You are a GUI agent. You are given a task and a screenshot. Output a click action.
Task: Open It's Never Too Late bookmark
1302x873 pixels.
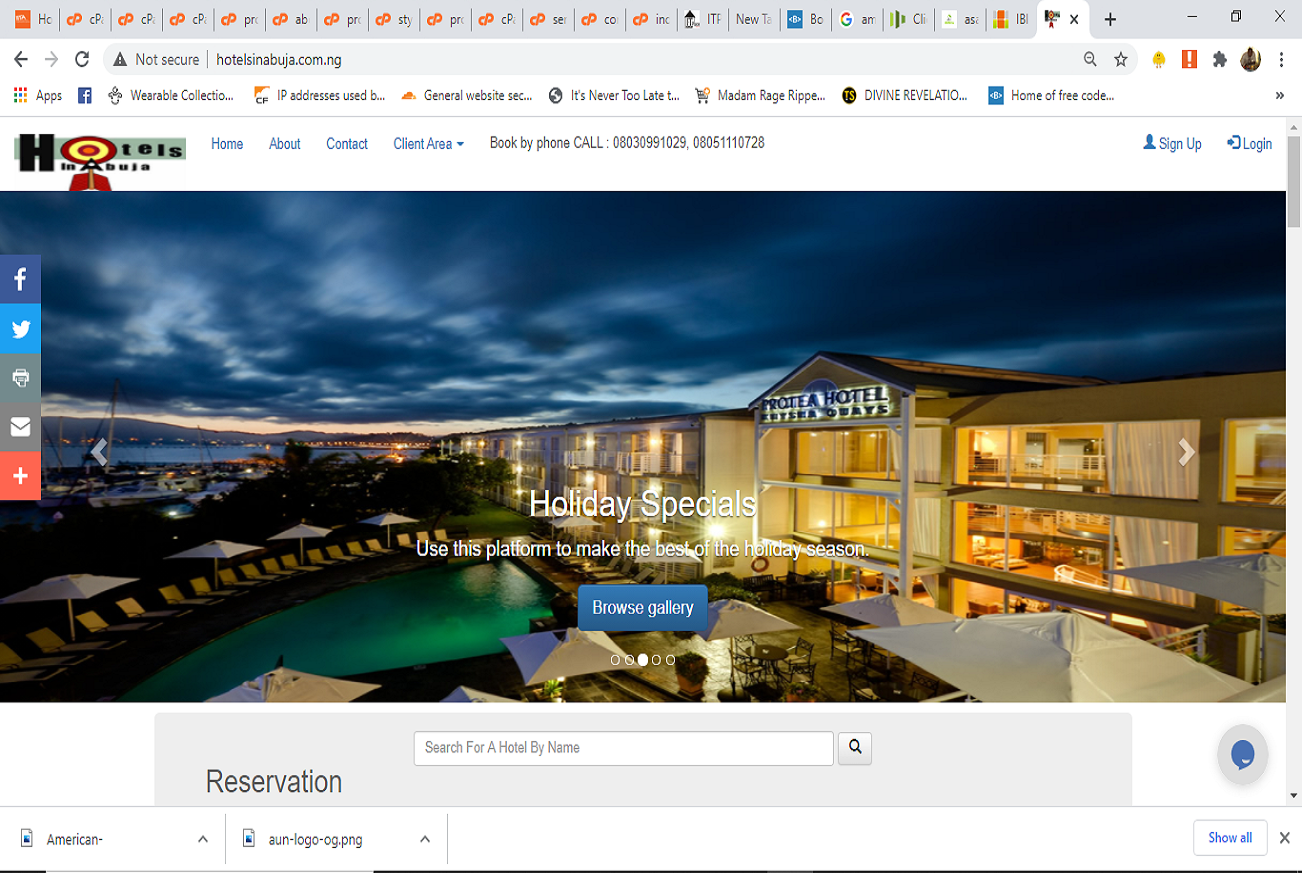coord(614,96)
